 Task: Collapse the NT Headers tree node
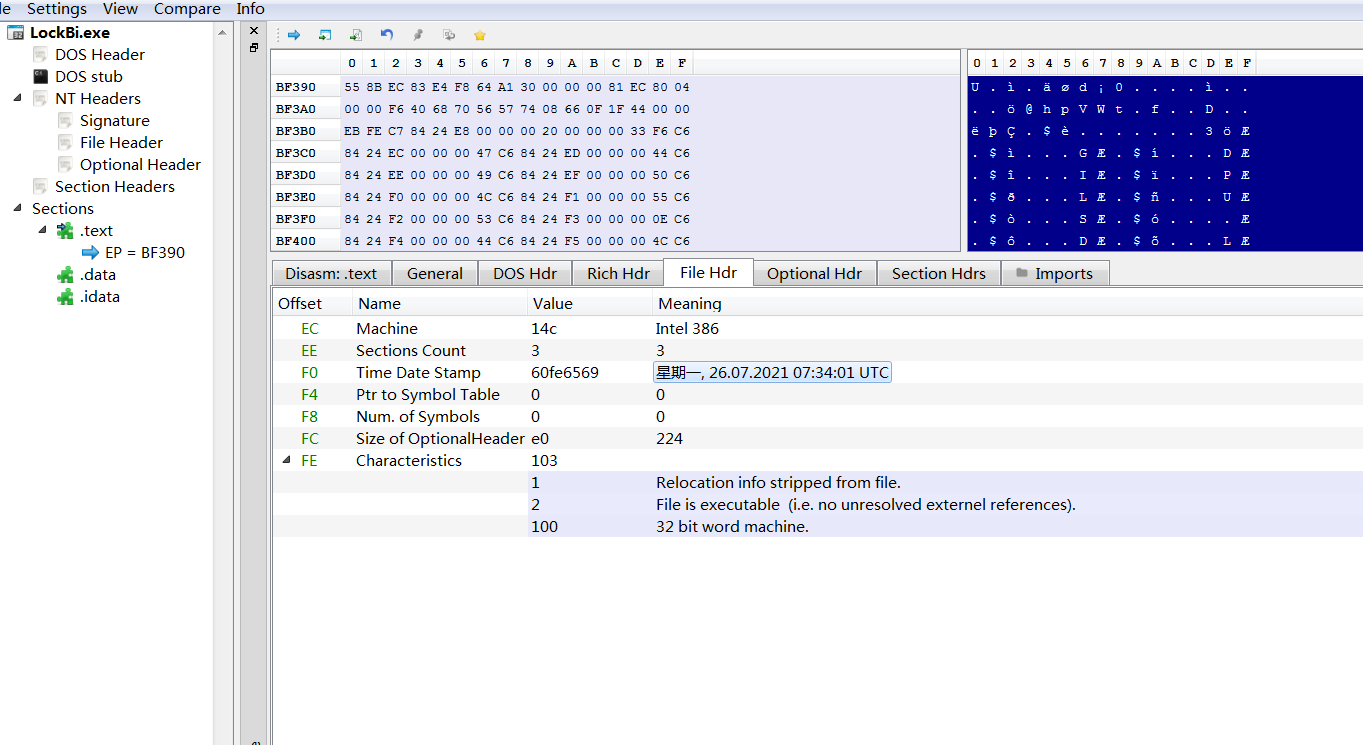pos(17,98)
